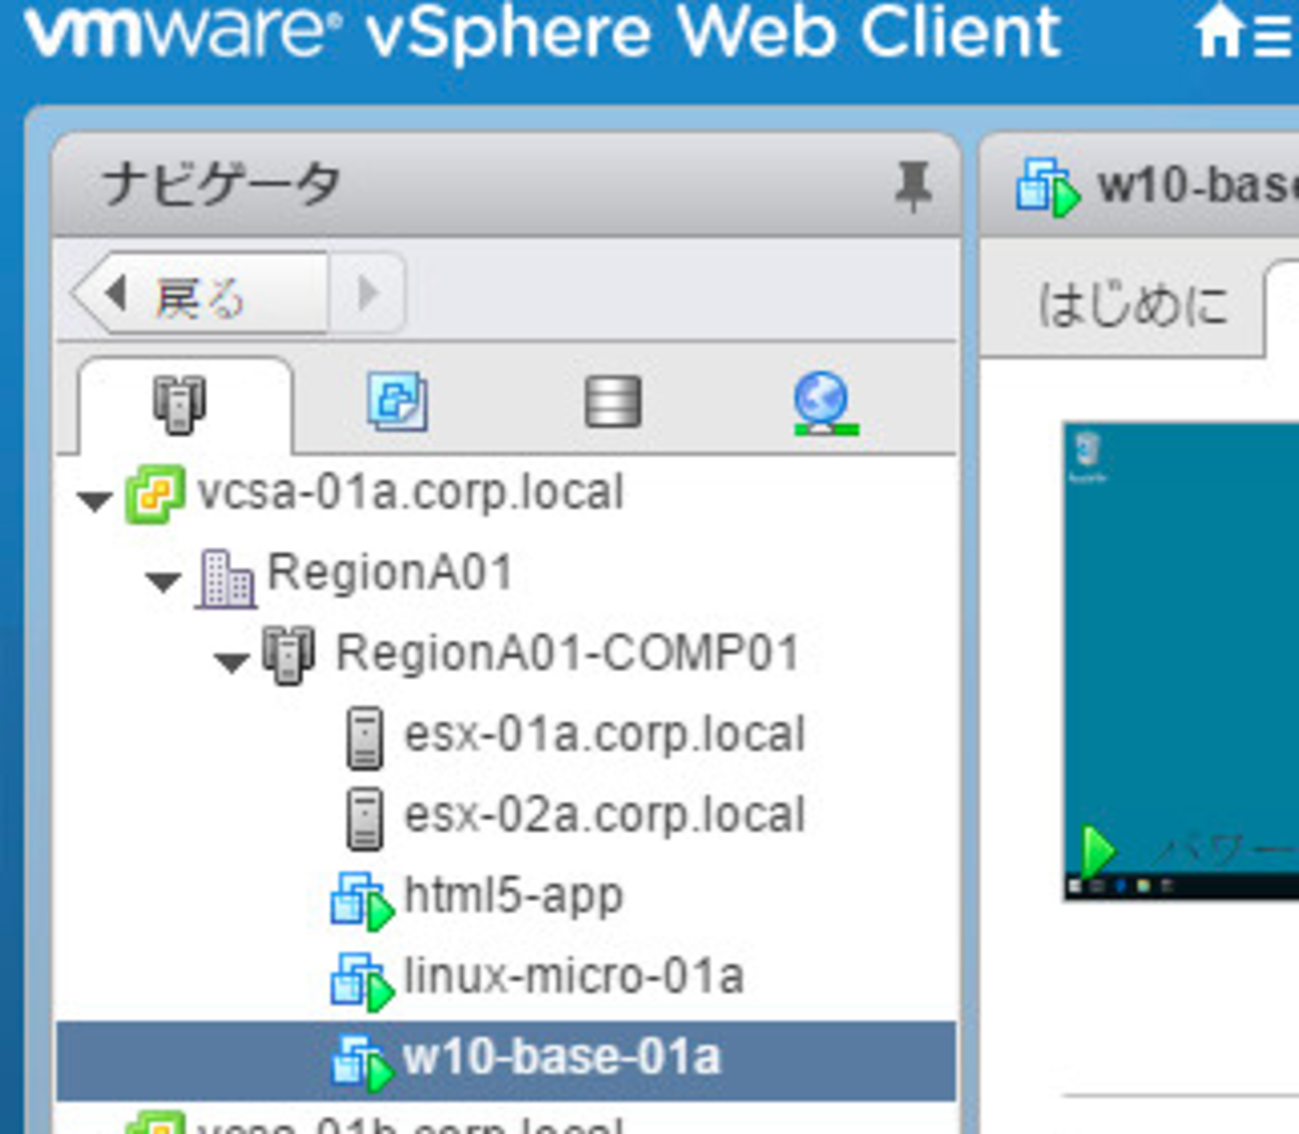Go back with the 戻る button
Screen dimensions: 1299x1134
pyautogui.click(x=201, y=294)
